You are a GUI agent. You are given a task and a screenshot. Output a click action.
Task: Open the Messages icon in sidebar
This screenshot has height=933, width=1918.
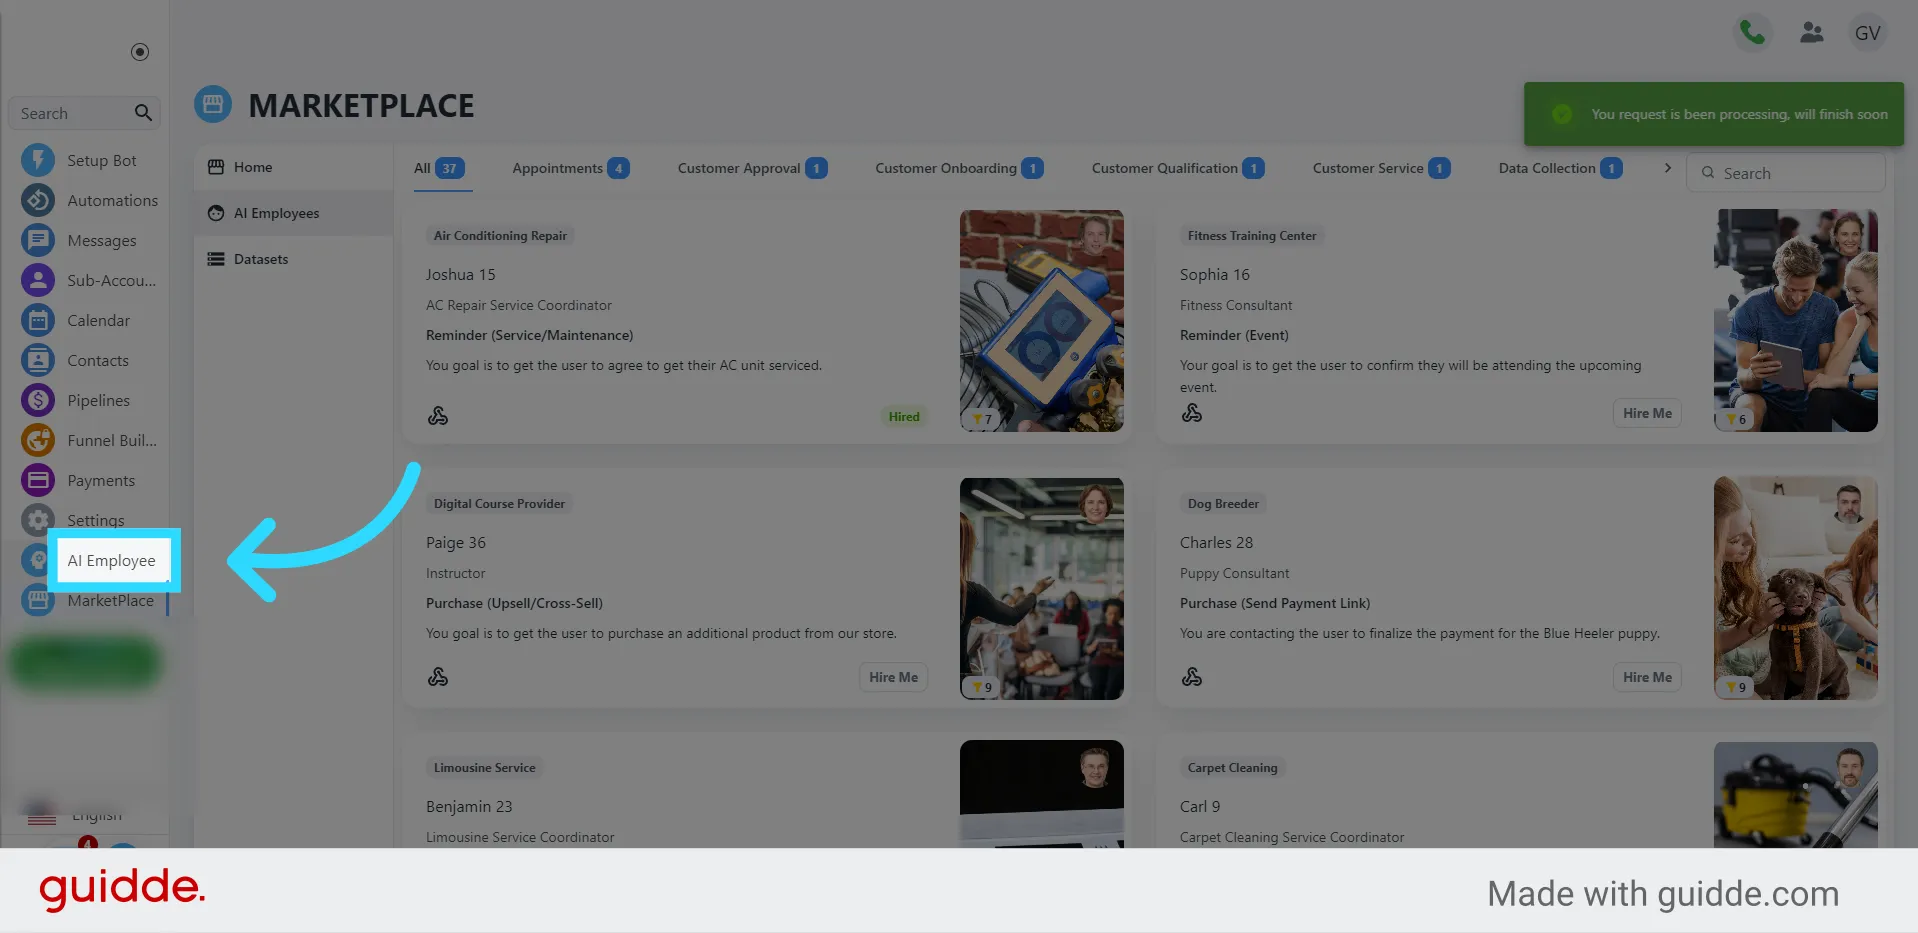pos(38,240)
